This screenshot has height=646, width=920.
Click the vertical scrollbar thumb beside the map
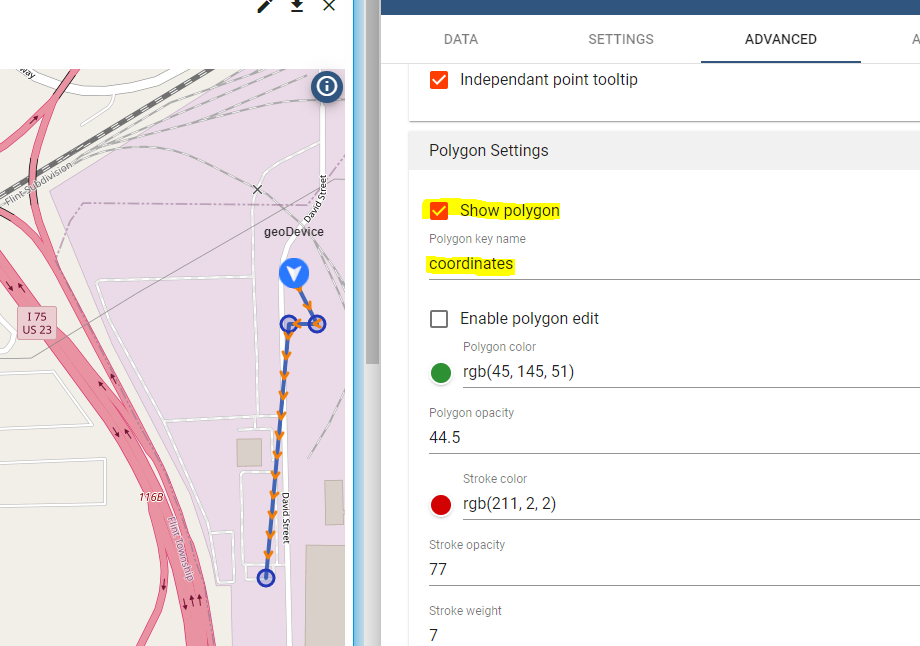pyautogui.click(x=372, y=182)
